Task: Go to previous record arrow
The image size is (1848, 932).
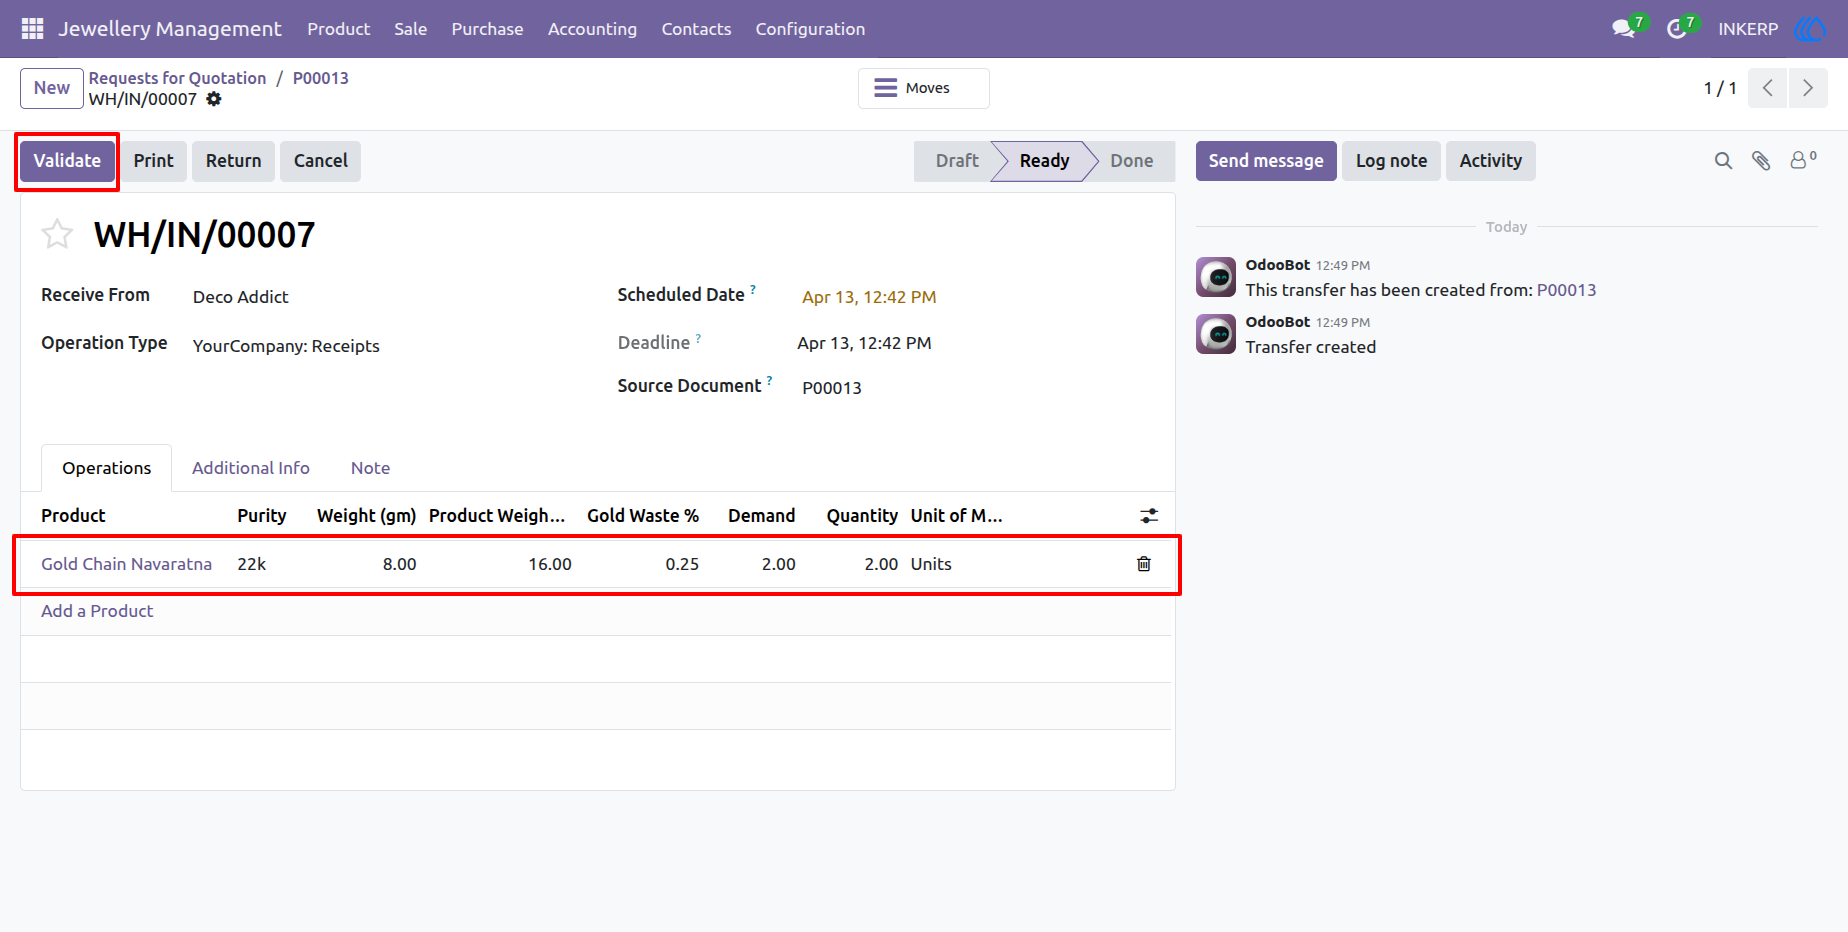Action: [1768, 88]
